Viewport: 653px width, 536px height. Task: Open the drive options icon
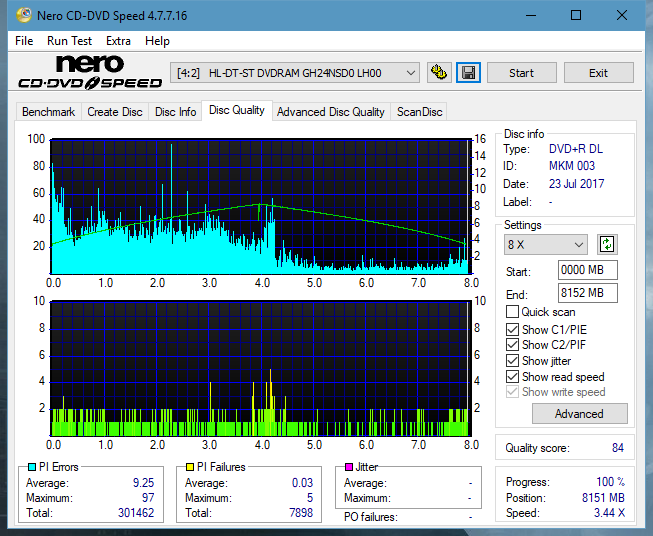tap(439, 73)
